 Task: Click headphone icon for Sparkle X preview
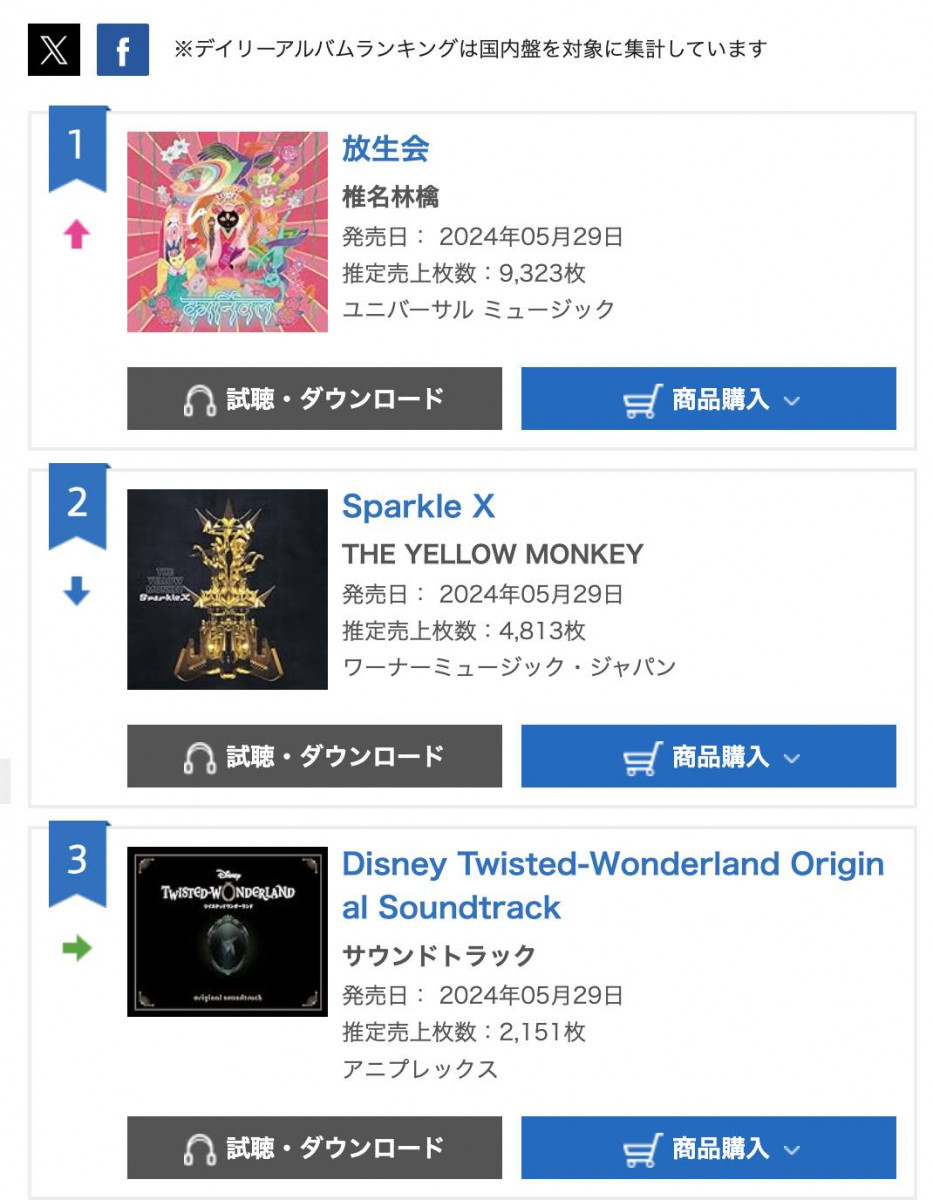[x=200, y=757]
